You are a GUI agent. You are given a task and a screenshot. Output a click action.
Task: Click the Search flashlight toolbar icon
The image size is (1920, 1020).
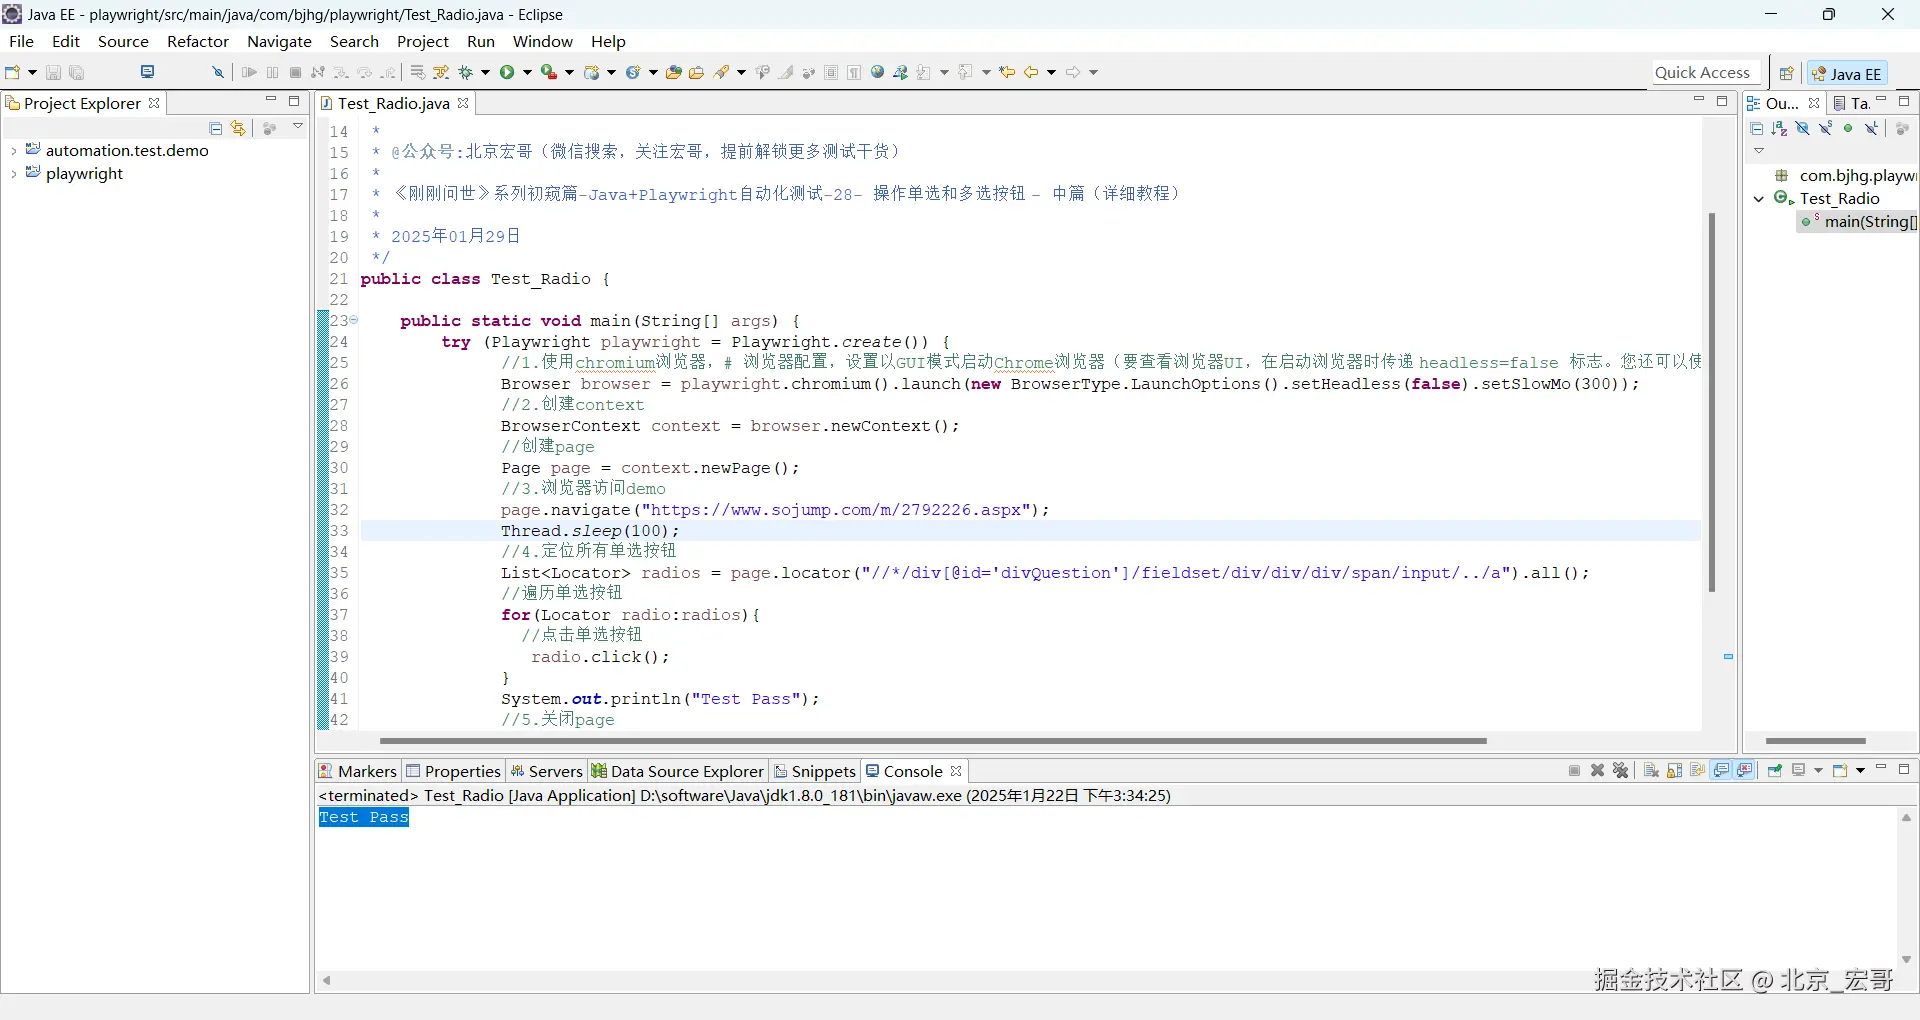coord(721,72)
